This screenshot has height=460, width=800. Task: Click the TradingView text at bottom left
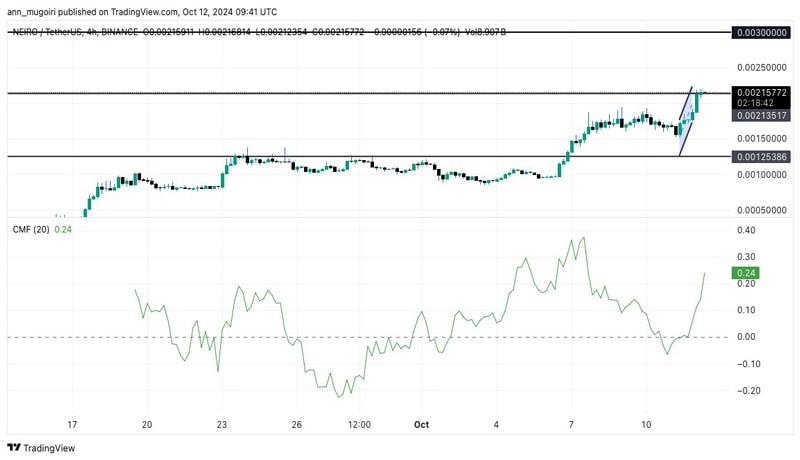(x=52, y=448)
